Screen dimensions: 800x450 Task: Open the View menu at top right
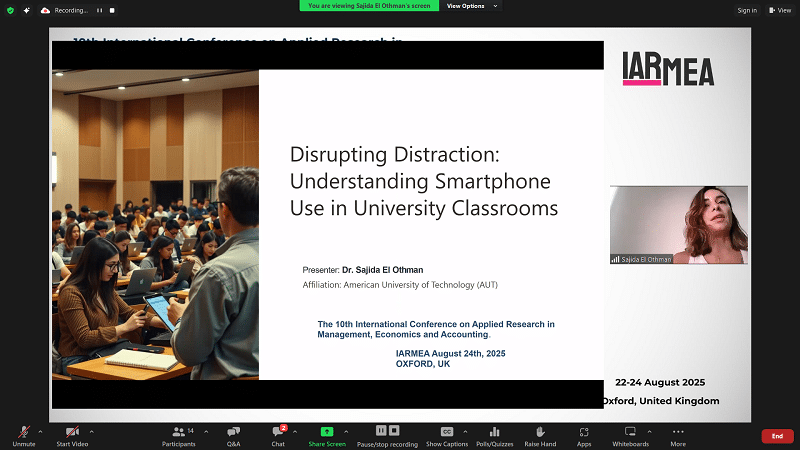[780, 10]
